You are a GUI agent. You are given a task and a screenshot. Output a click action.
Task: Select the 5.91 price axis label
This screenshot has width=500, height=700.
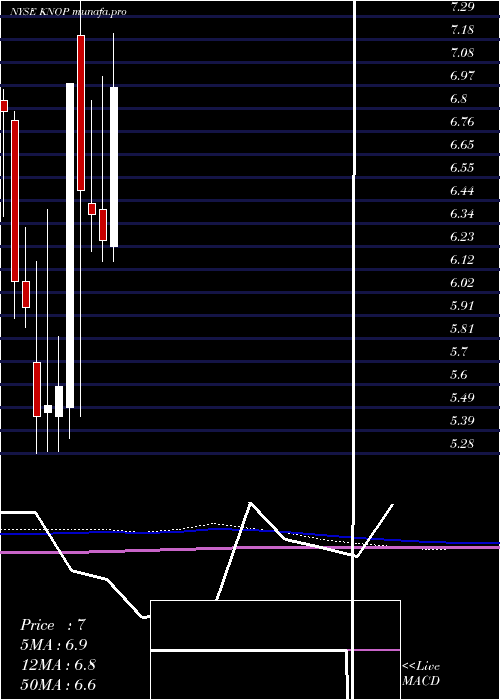462,306
